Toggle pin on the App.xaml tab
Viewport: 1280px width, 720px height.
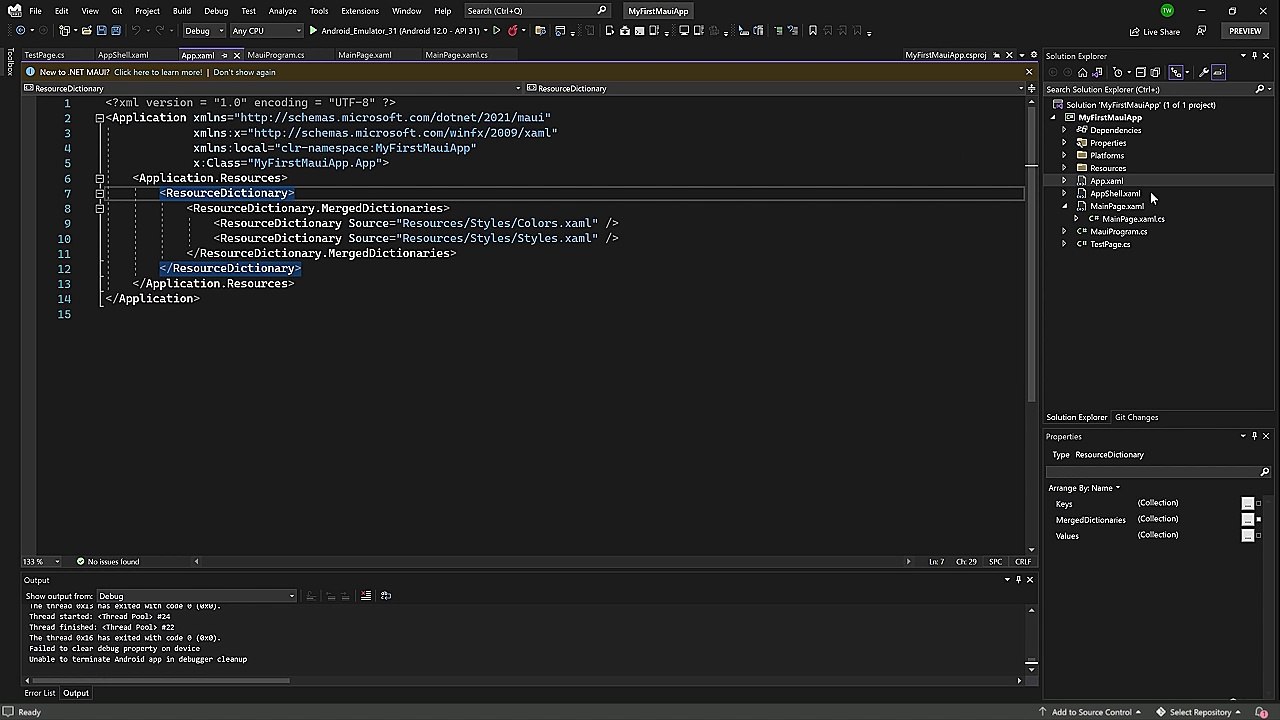(223, 55)
